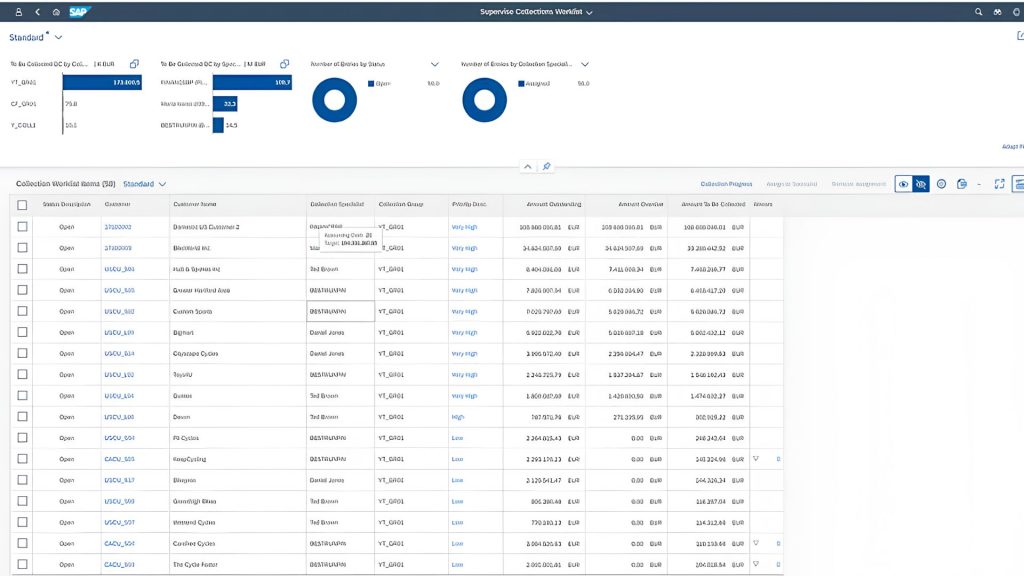
Task: Open the customer link in the Custom Sports row
Action: (x=120, y=312)
